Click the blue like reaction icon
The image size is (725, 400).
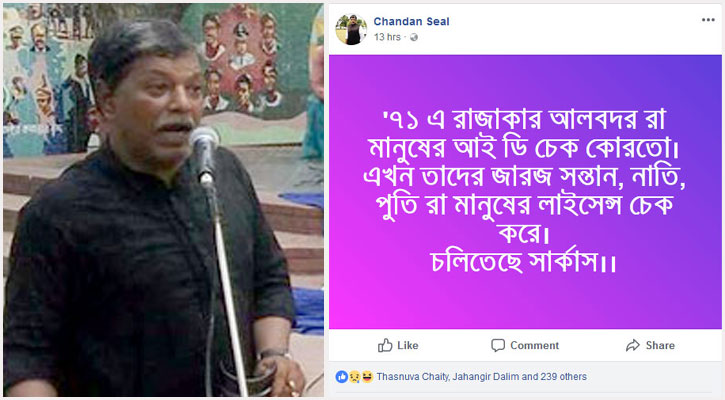(x=342, y=376)
